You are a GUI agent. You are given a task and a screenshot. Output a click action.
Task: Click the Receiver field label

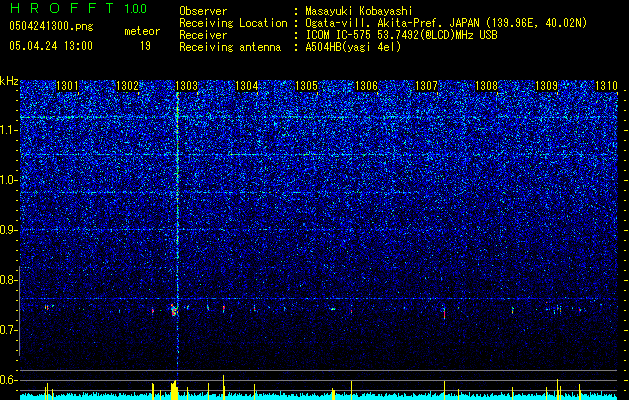[x=203, y=35]
